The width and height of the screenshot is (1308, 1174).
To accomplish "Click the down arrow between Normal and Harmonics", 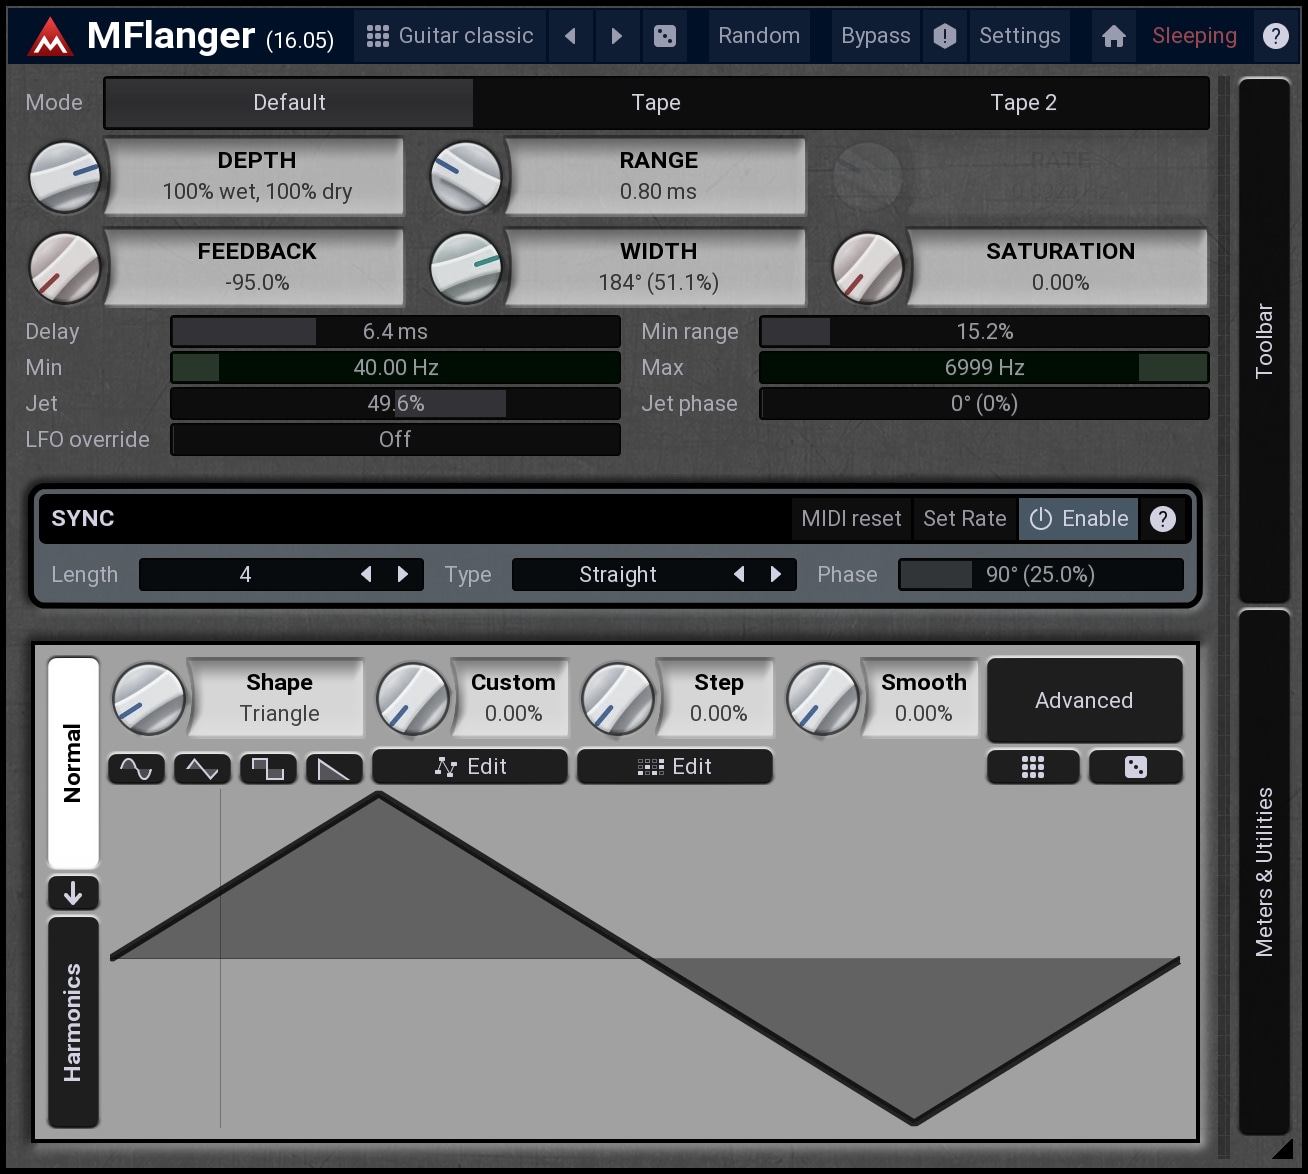I will pos(73,893).
